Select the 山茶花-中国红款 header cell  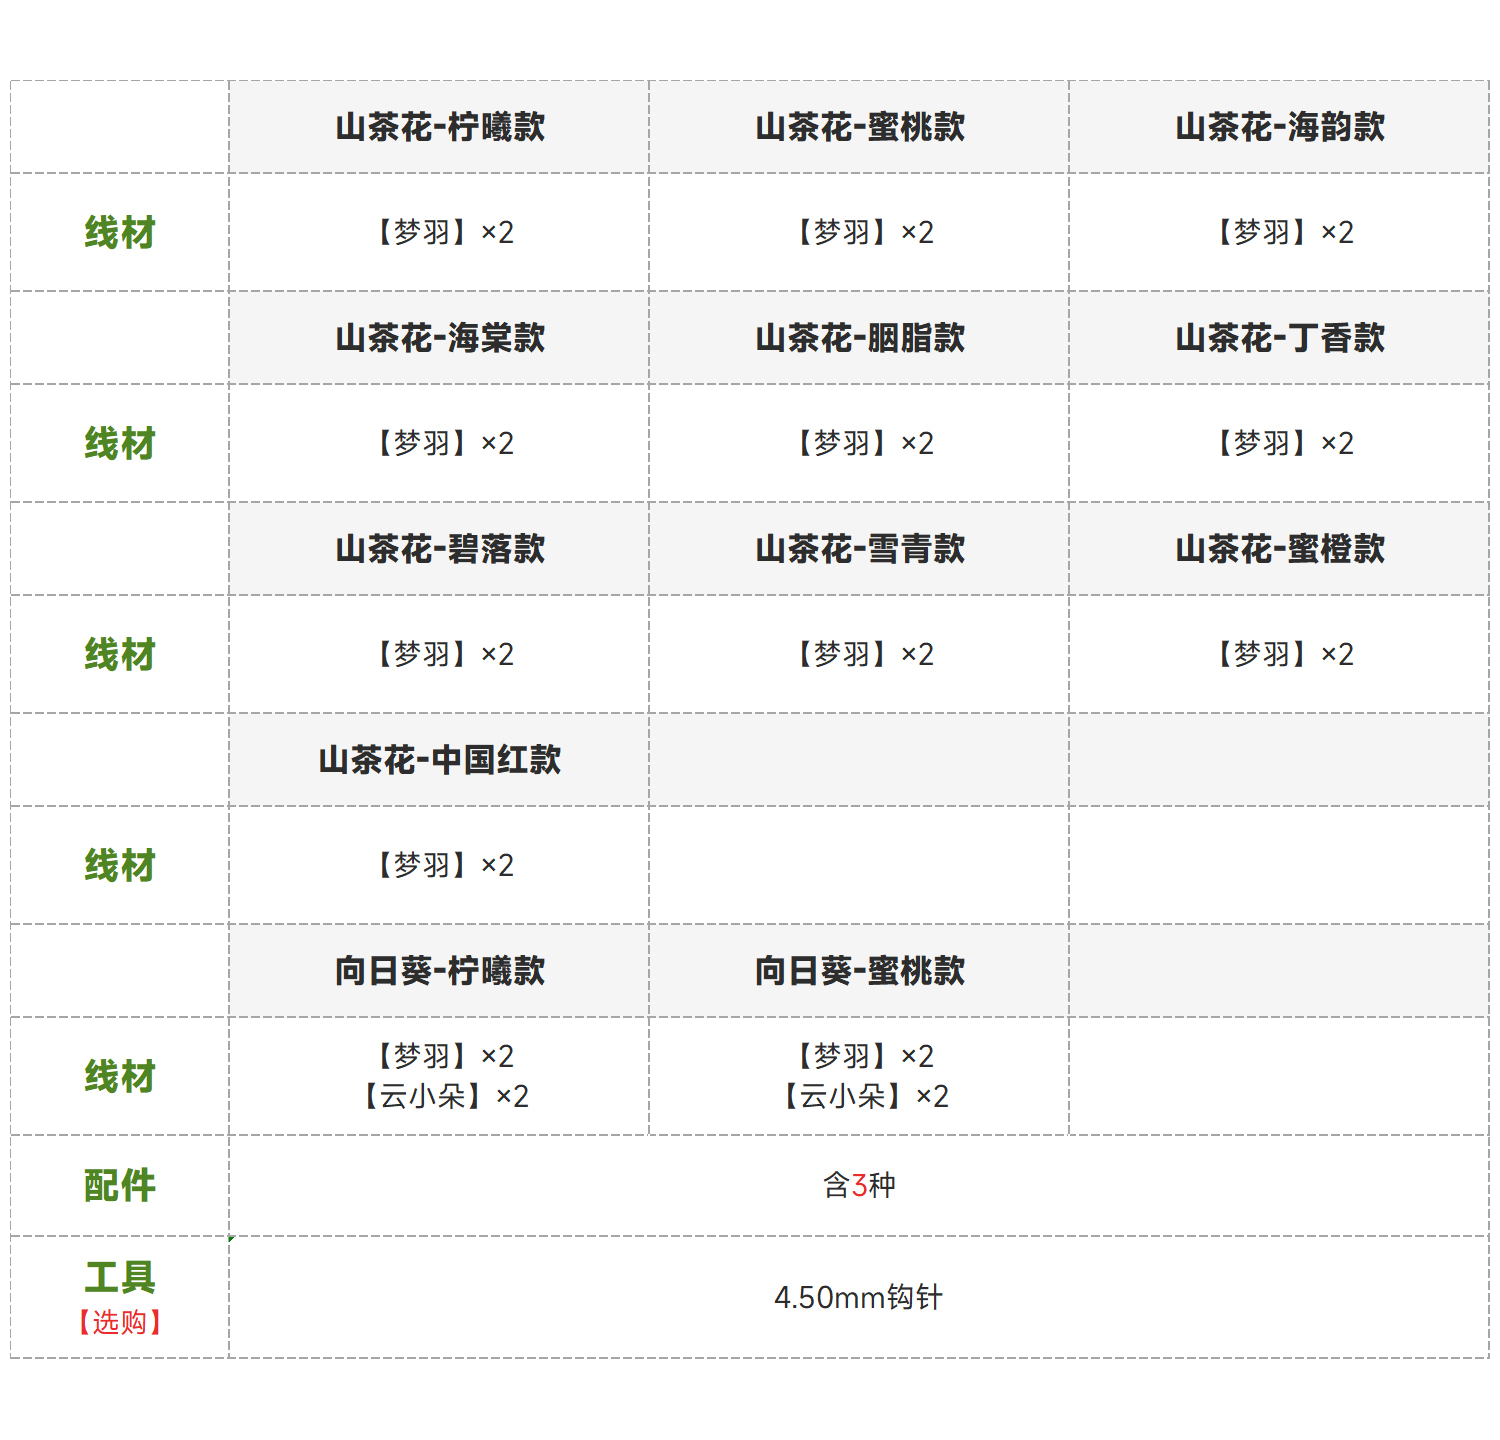pos(440,761)
